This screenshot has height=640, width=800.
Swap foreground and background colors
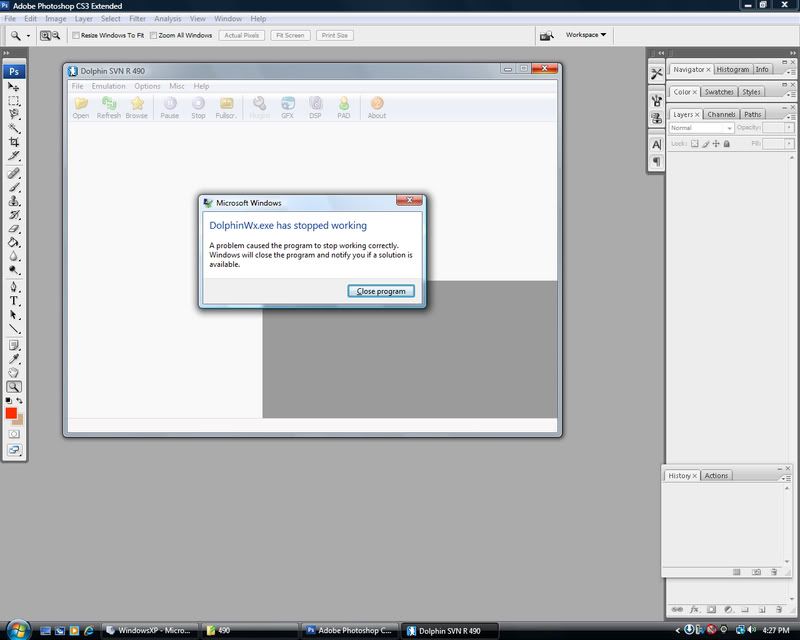pyautogui.click(x=19, y=401)
